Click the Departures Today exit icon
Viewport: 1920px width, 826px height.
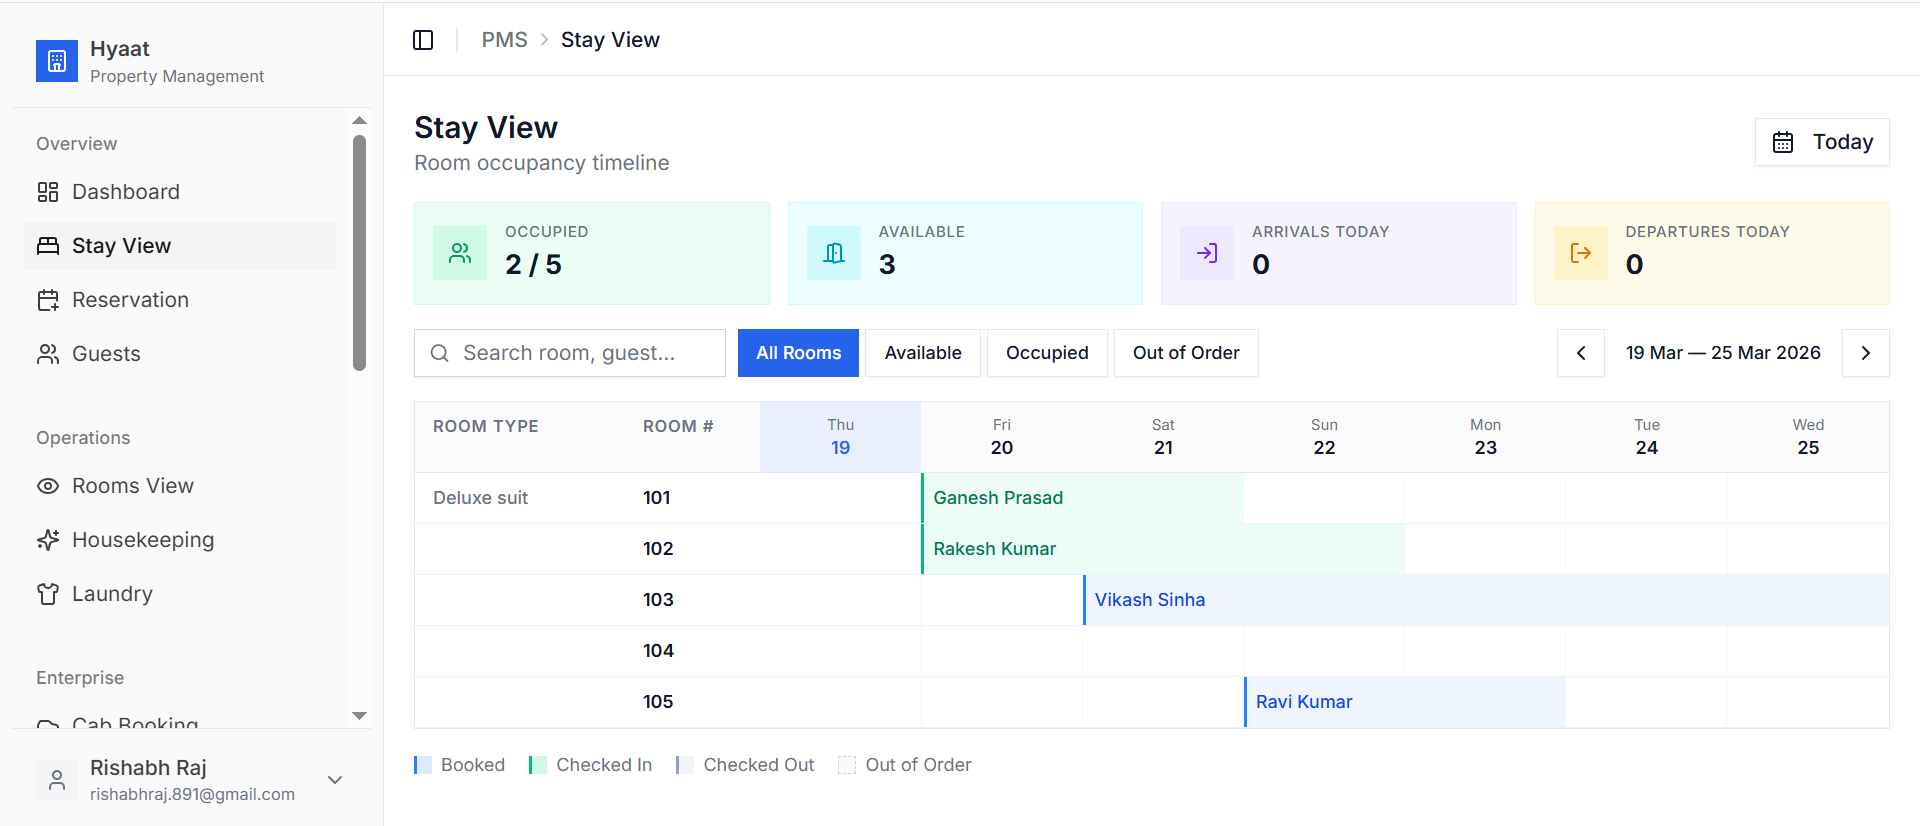click(x=1581, y=253)
